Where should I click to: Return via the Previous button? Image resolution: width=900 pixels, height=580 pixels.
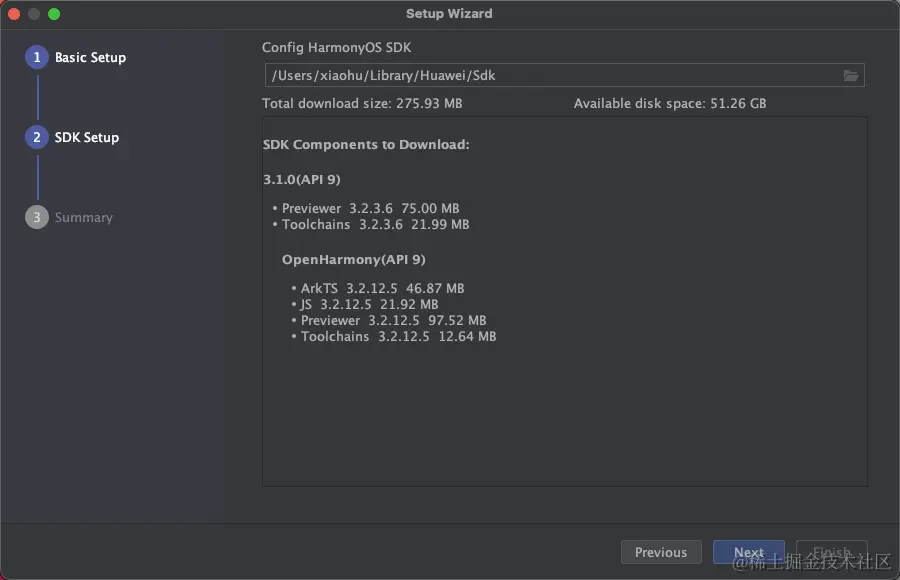661,552
